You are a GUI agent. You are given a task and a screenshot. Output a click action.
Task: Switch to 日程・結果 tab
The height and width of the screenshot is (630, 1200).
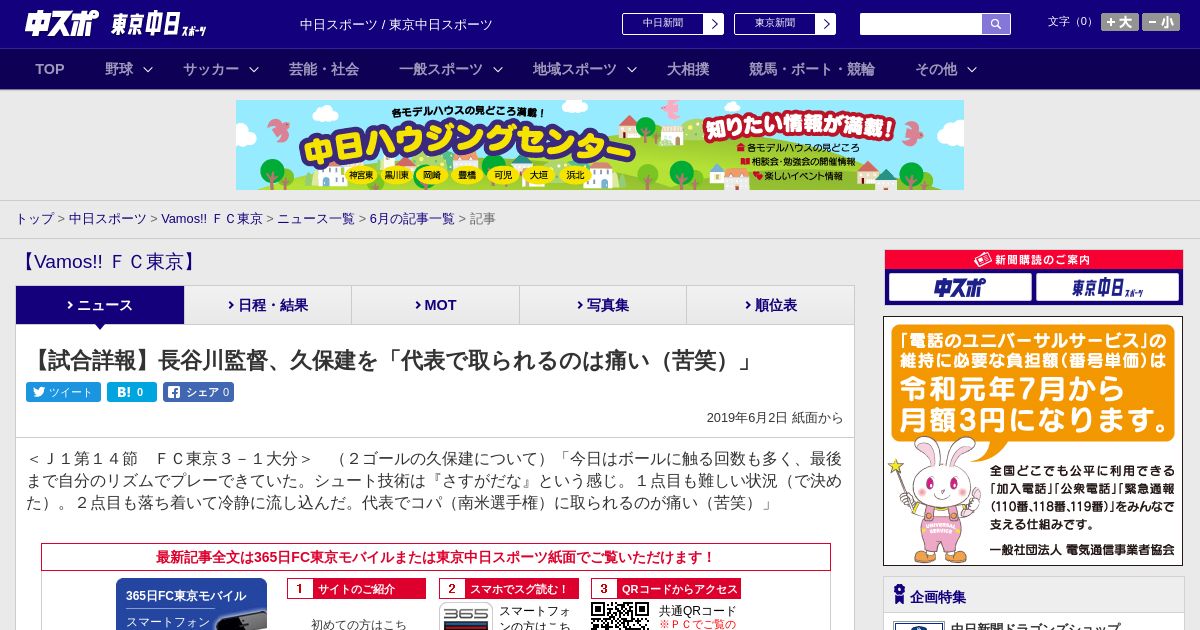click(x=268, y=305)
